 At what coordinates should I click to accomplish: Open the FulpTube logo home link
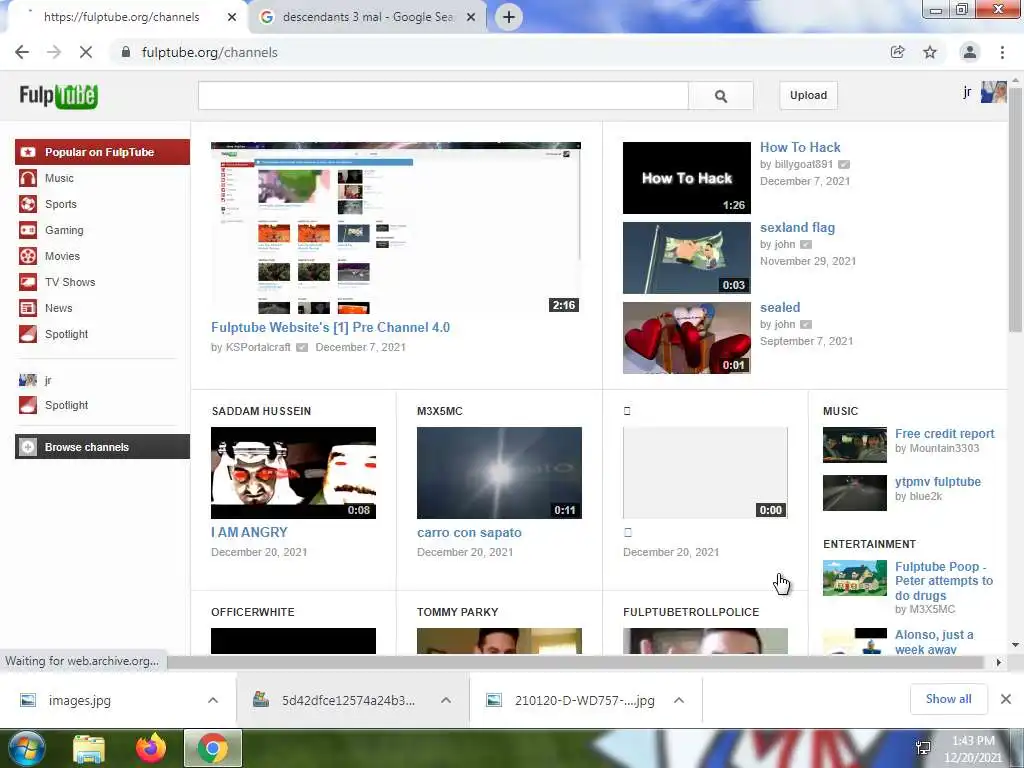coord(59,96)
